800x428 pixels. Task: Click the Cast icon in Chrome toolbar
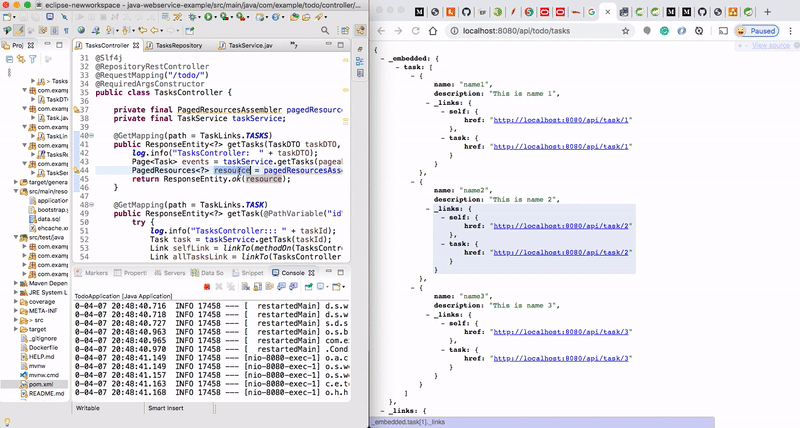723,31
